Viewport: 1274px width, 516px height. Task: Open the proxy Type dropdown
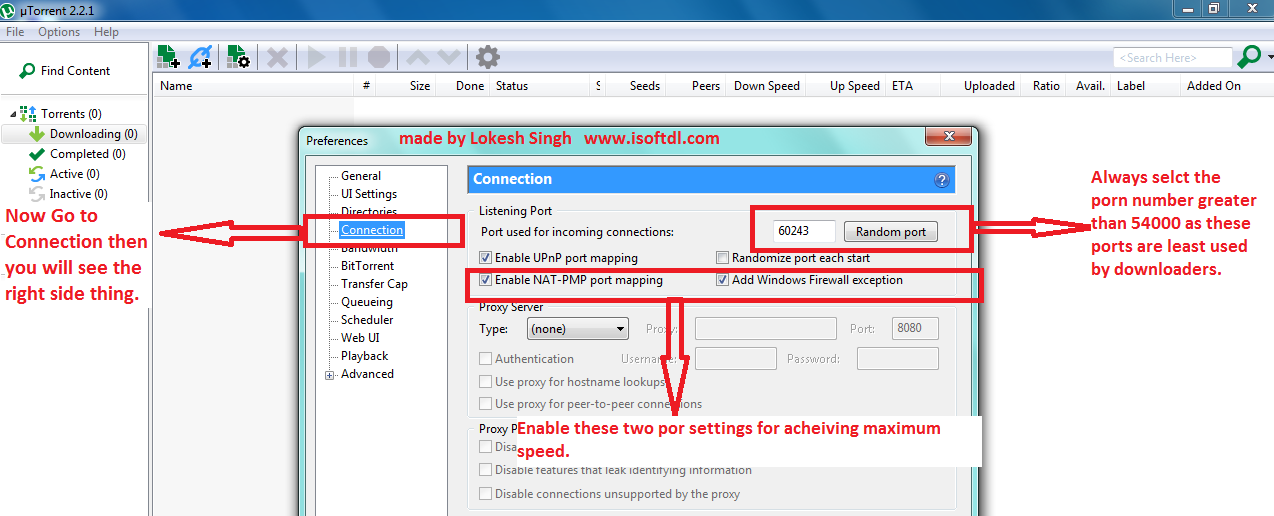point(577,328)
